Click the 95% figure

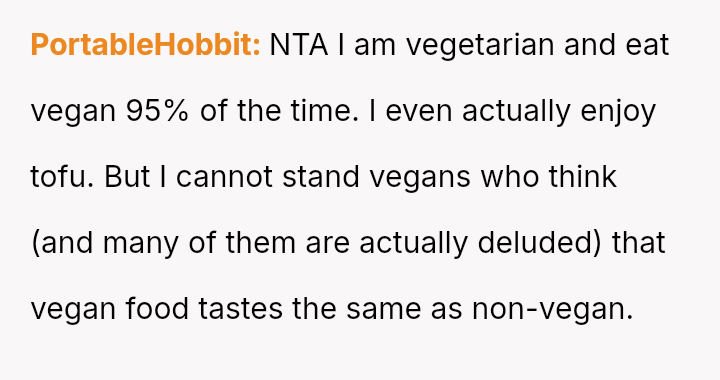click(157, 111)
